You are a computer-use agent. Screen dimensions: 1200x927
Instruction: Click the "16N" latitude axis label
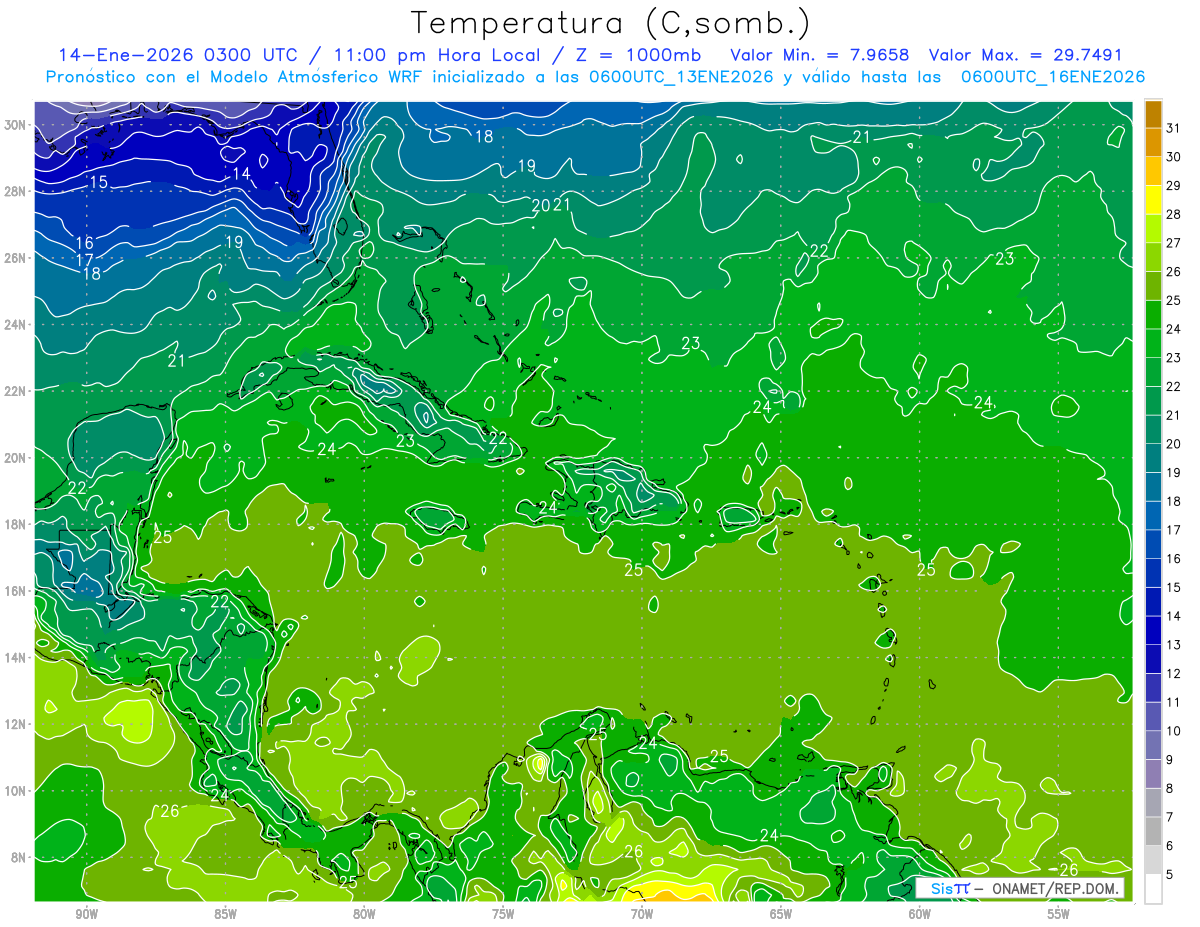pyautogui.click(x=17, y=591)
